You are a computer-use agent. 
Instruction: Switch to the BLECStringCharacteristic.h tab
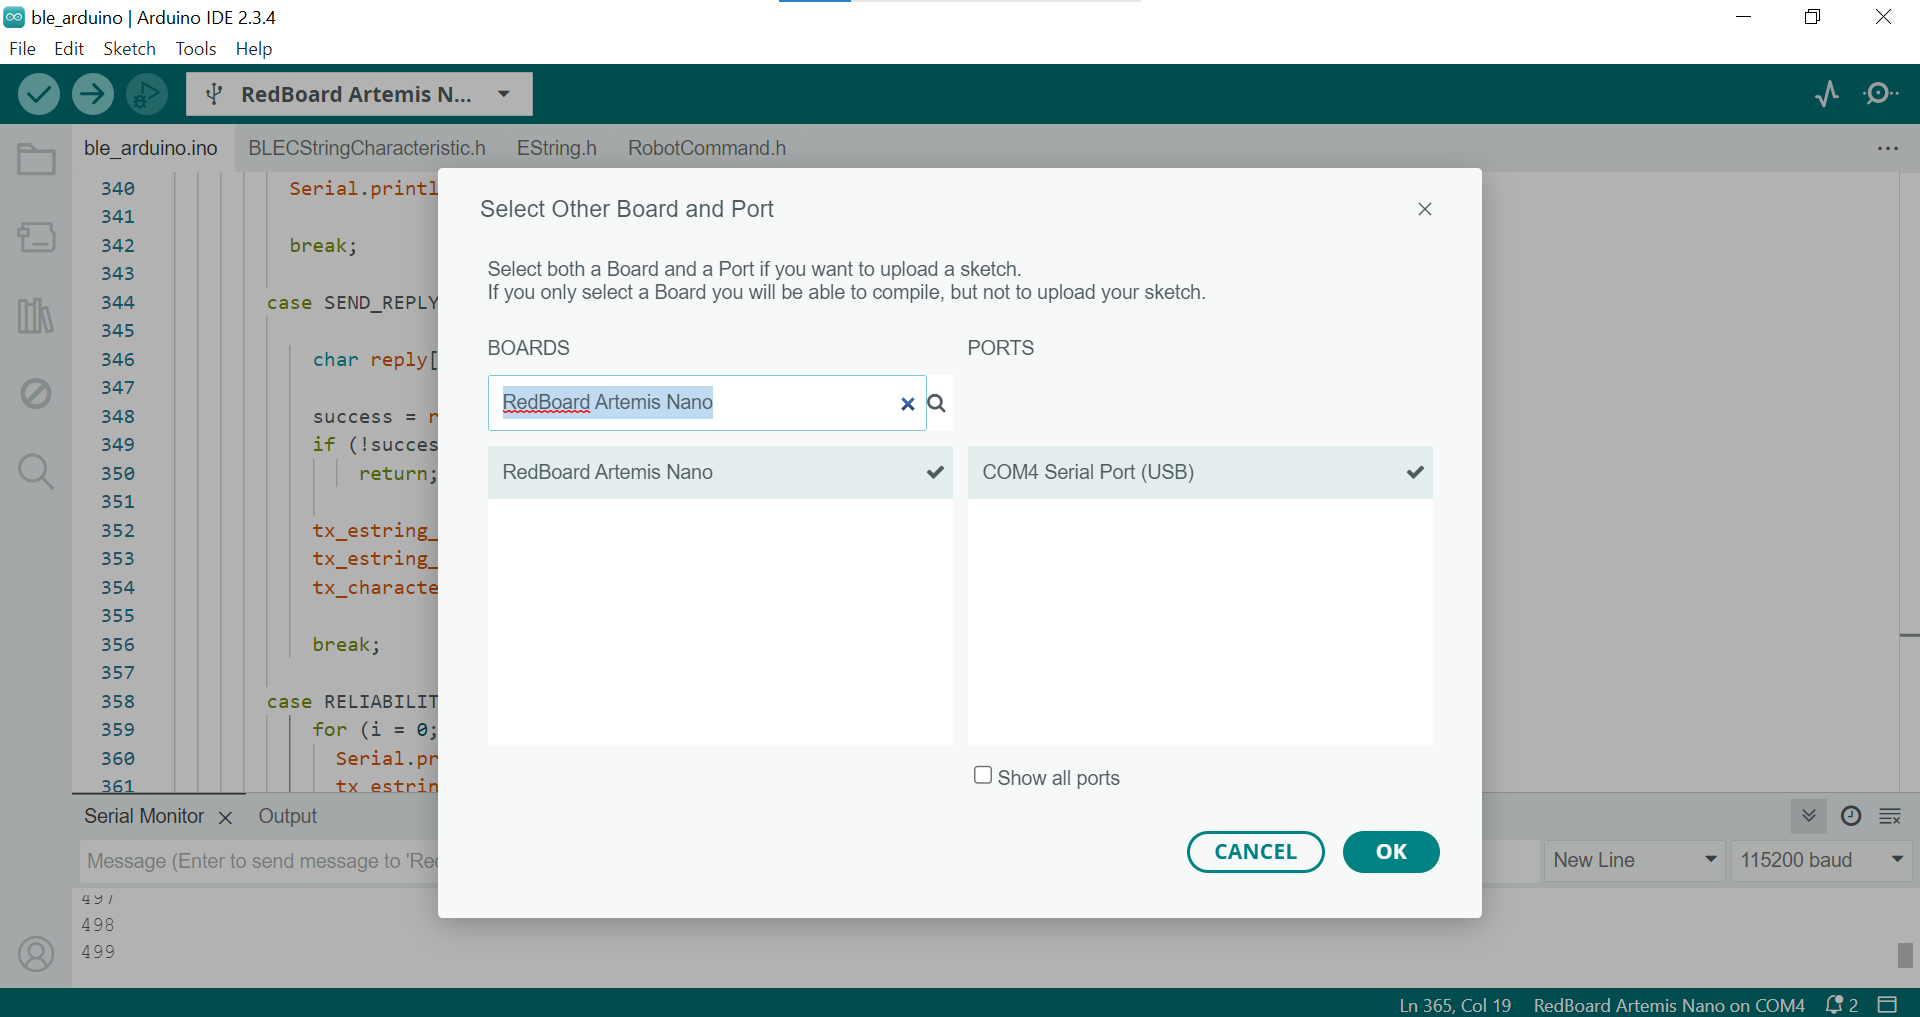coord(367,148)
